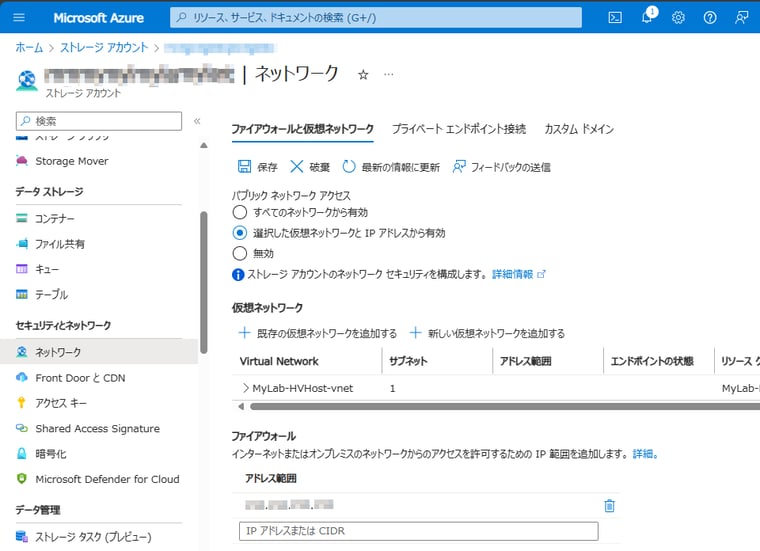The image size is (760, 551).
Task: Focus the sidebar 検索 field
Action: pos(99,121)
